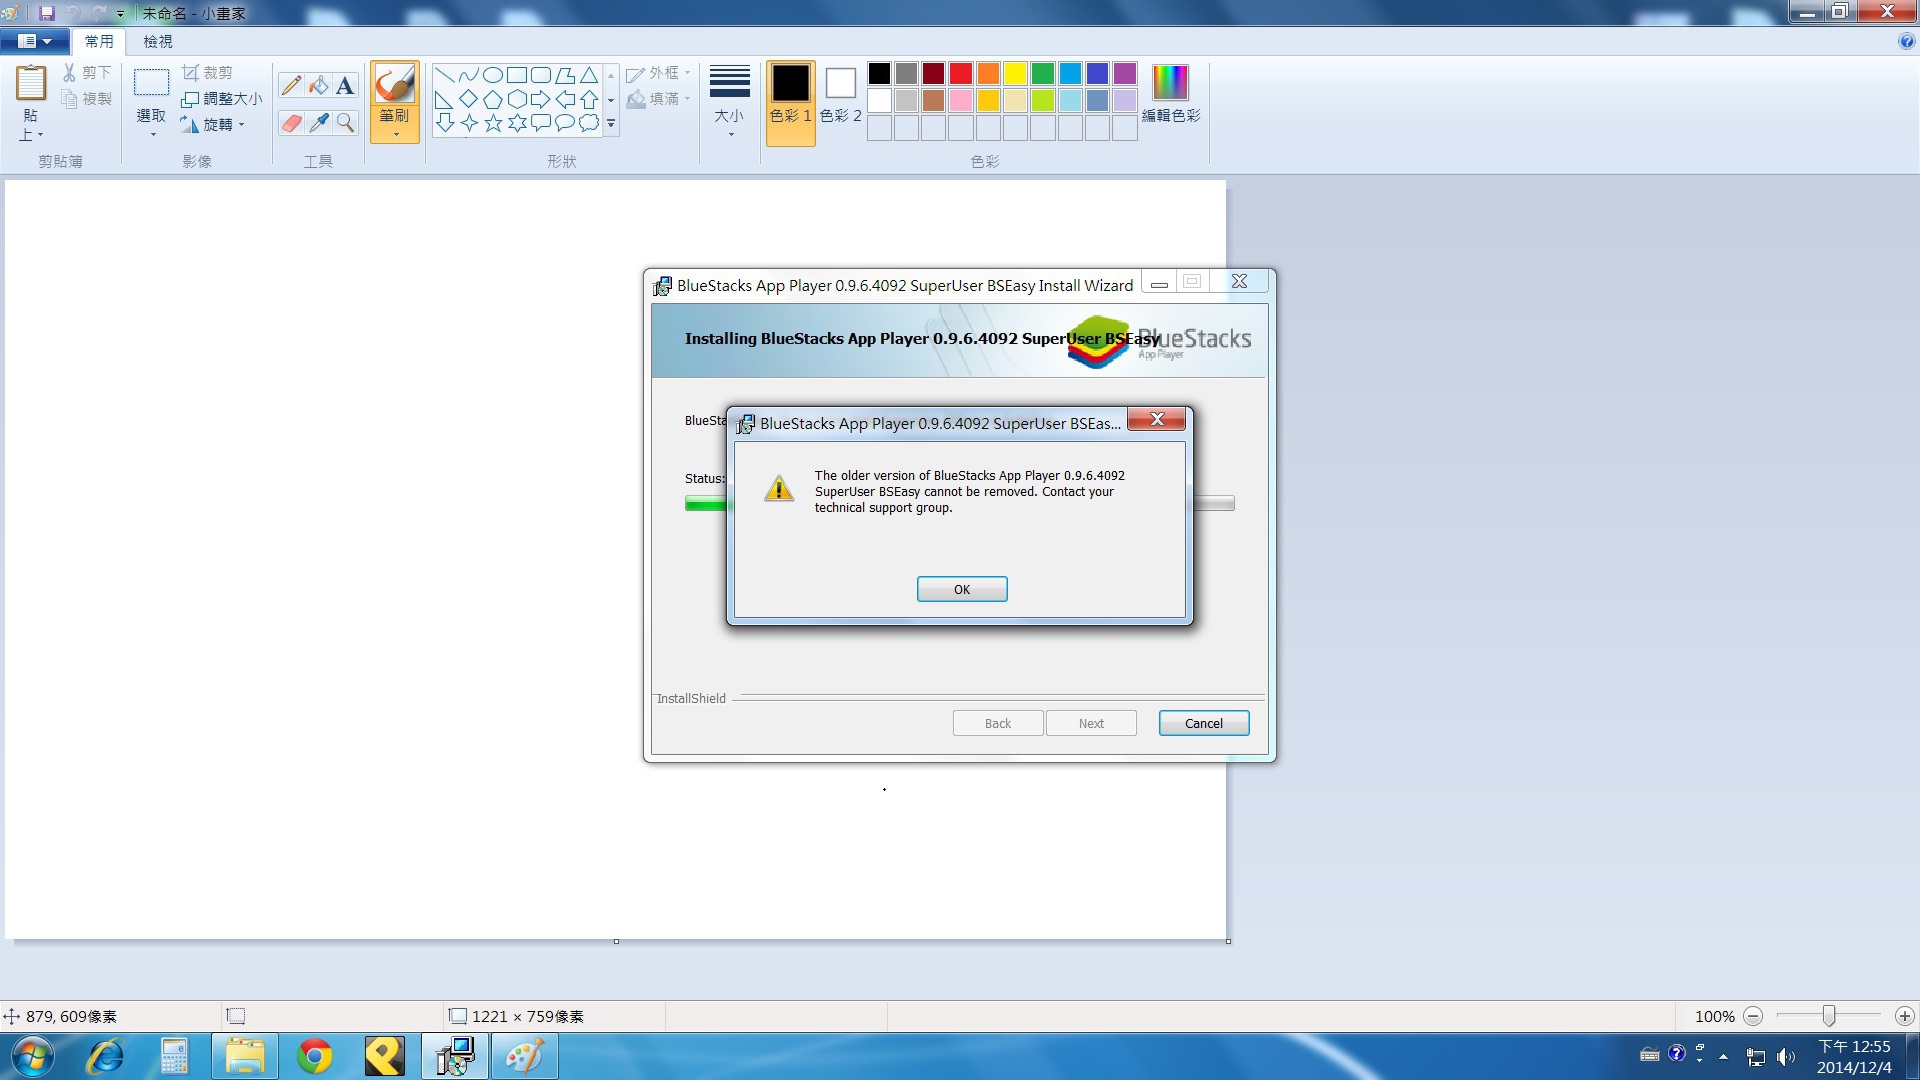Switch to the 檢視 ribbon tab
1920x1080 pixels.
(158, 41)
